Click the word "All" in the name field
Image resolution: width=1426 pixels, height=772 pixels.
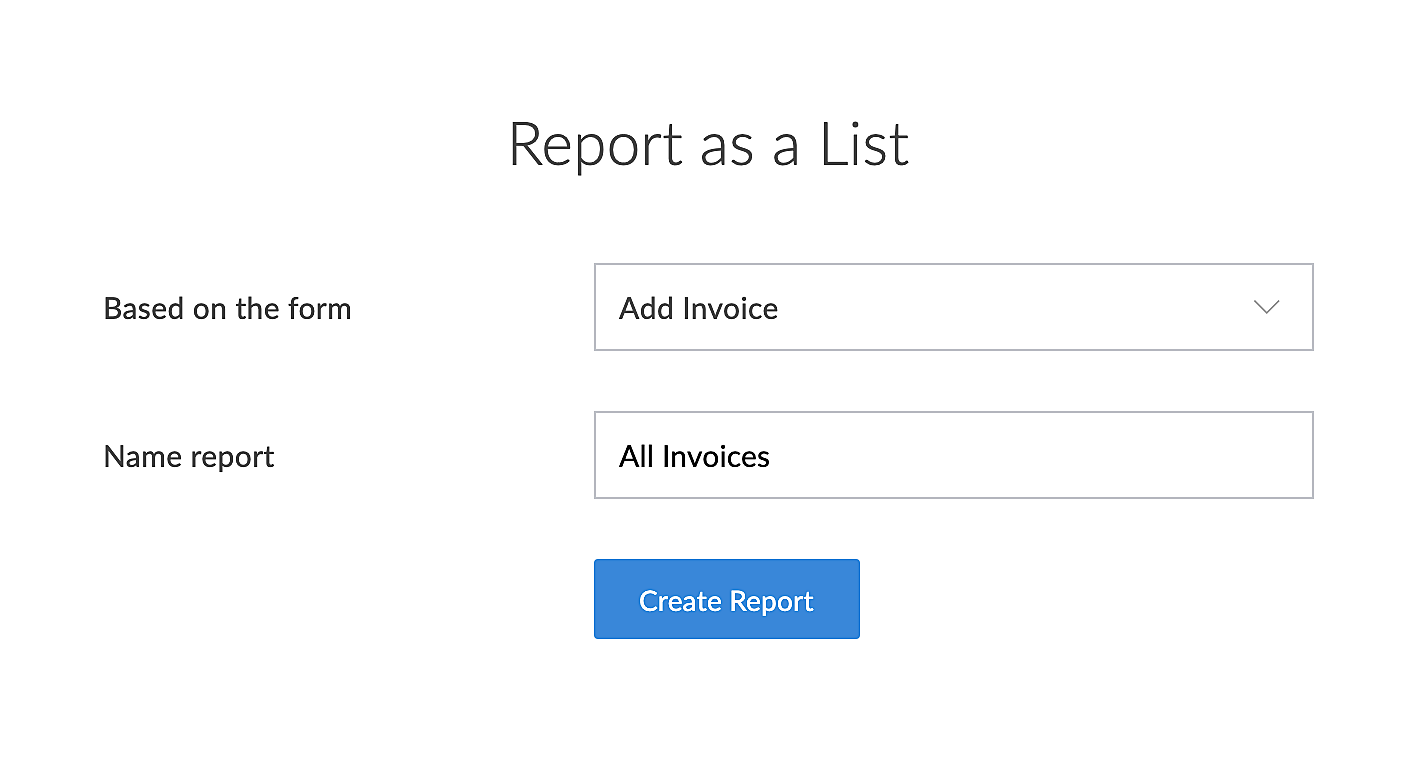coord(636,456)
